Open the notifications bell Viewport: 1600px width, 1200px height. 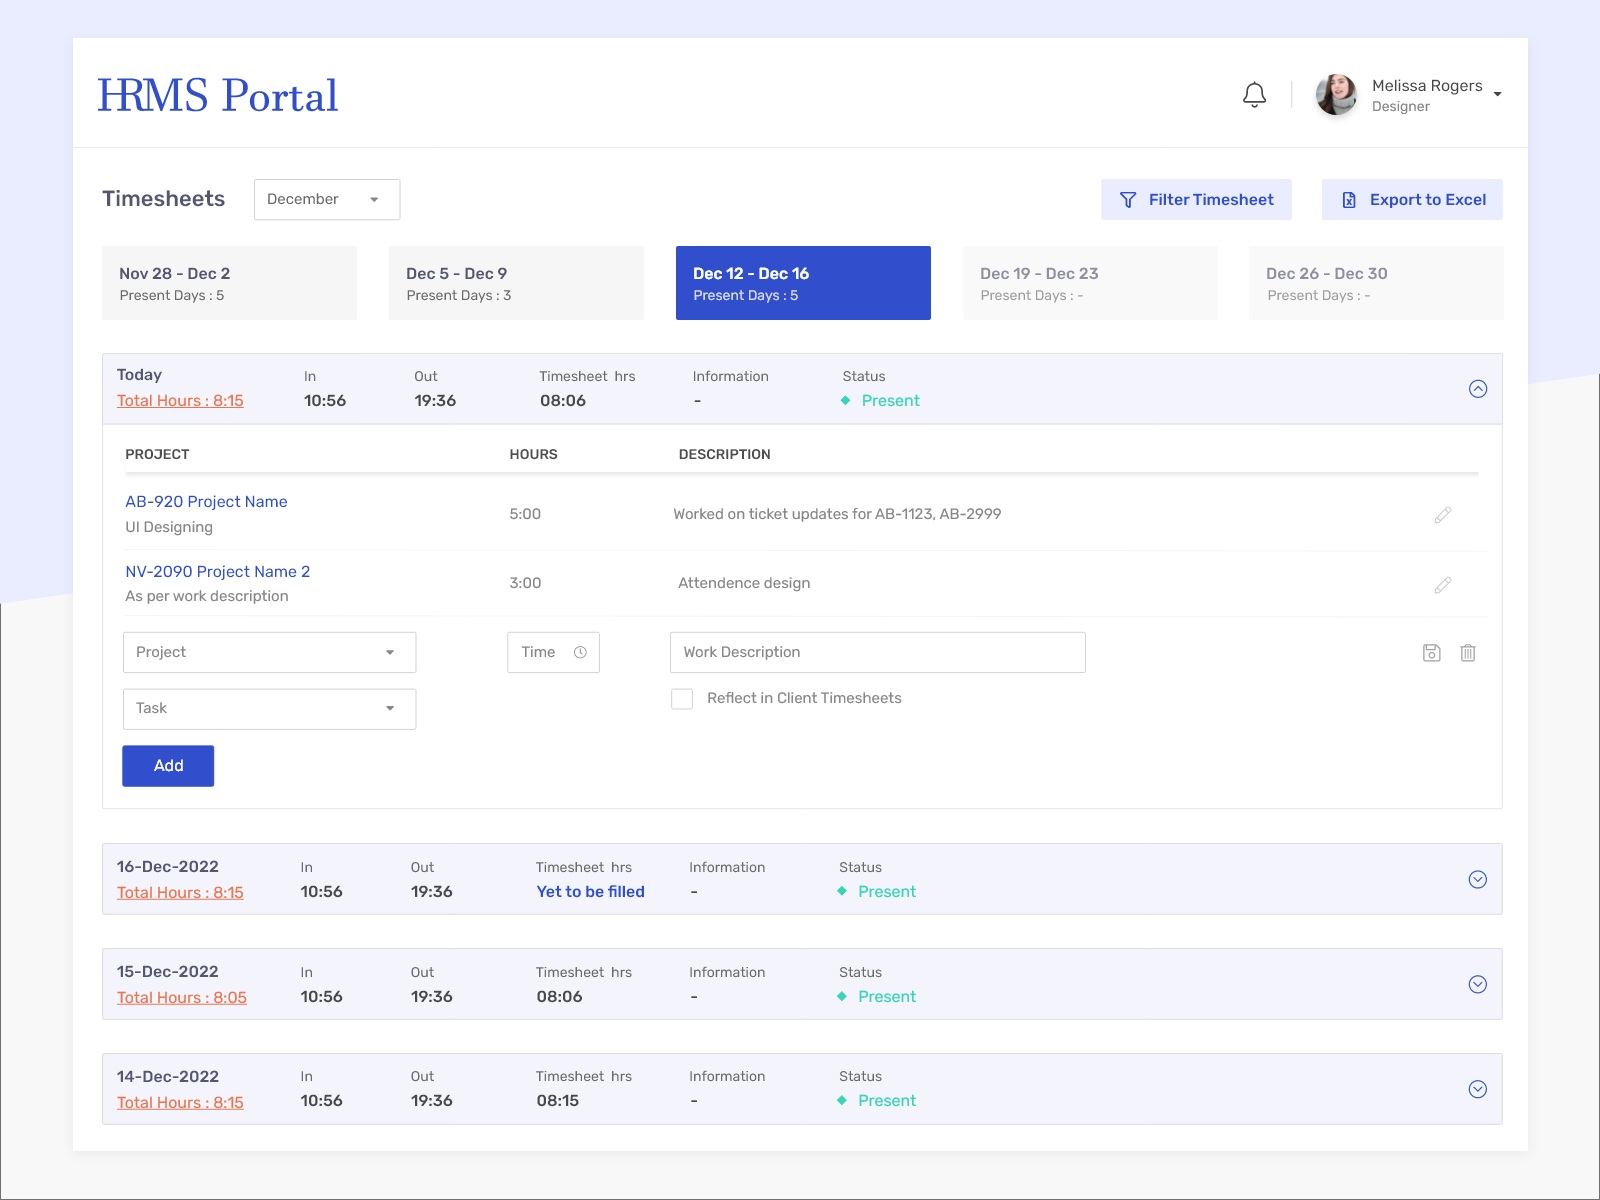pyautogui.click(x=1255, y=95)
